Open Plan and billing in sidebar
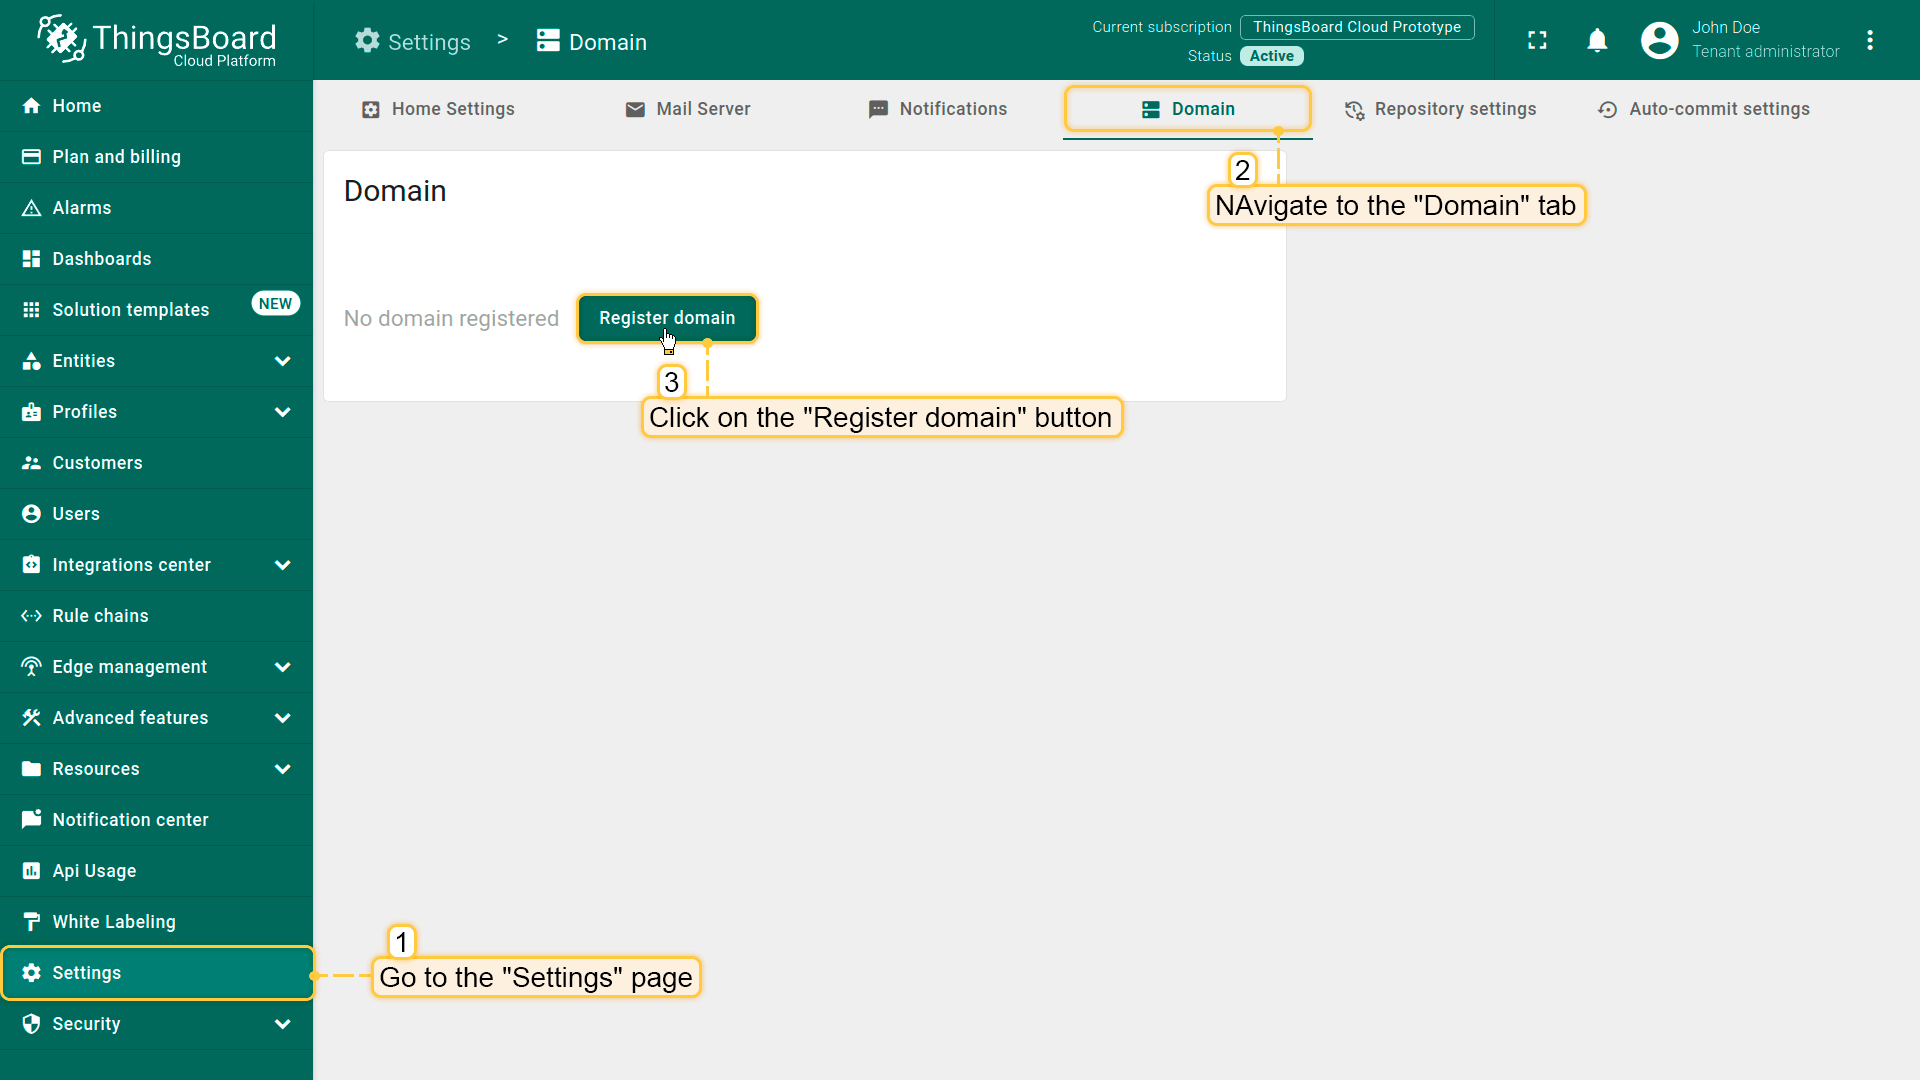 click(x=157, y=157)
